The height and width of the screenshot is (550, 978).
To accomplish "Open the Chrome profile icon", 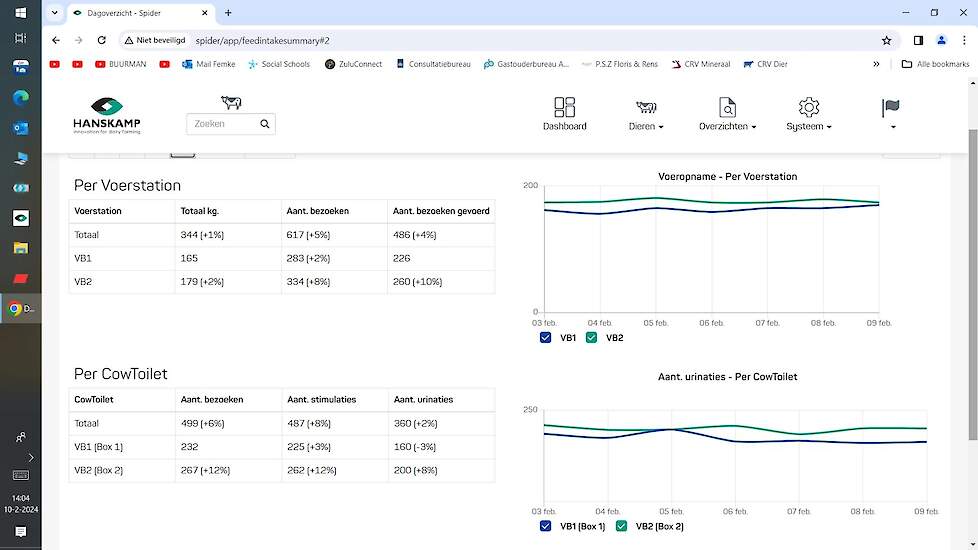I will (x=941, y=40).
